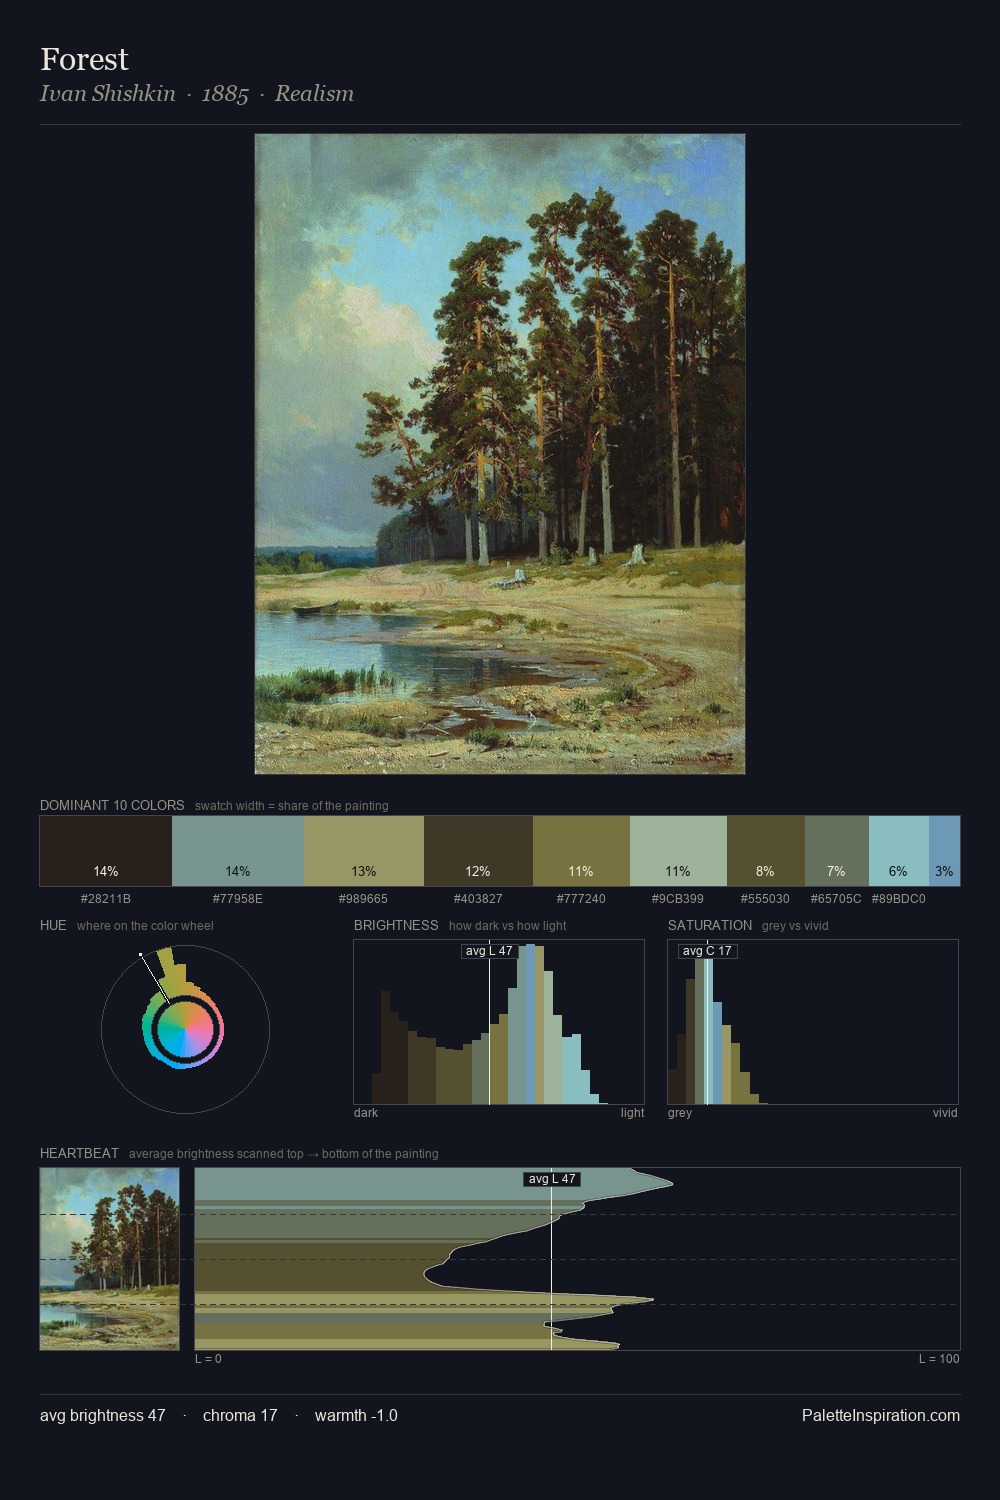
Task: Click the 'Forest' title
Action: (x=84, y=59)
